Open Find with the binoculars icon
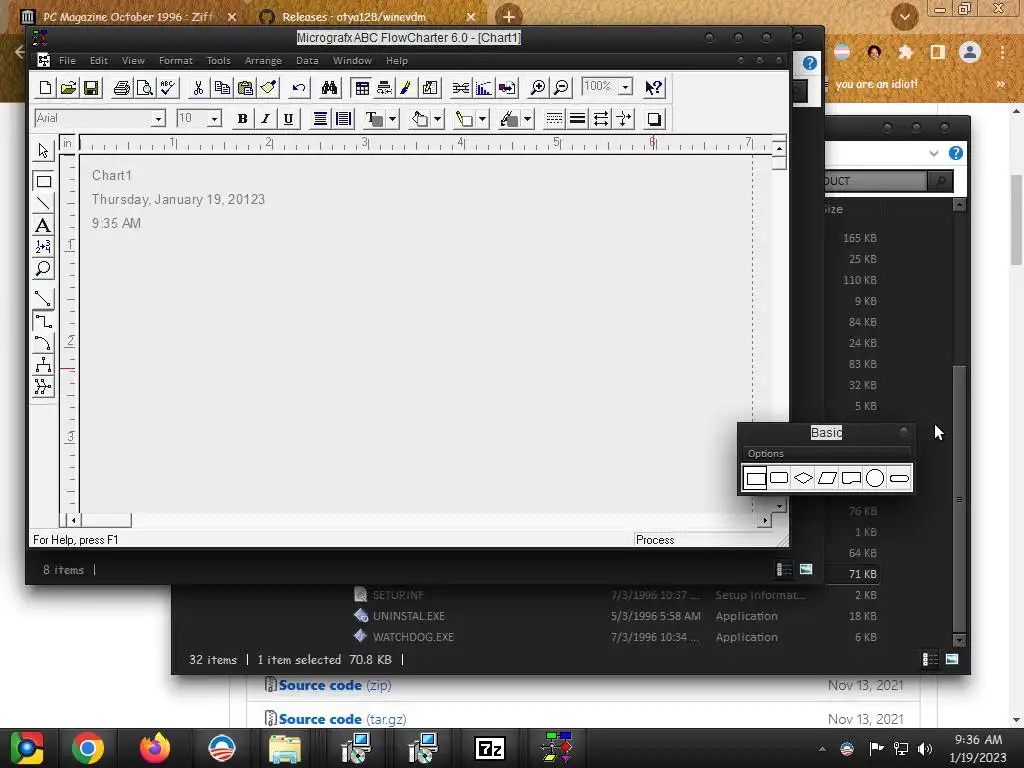This screenshot has height=768, width=1024. tap(329, 88)
